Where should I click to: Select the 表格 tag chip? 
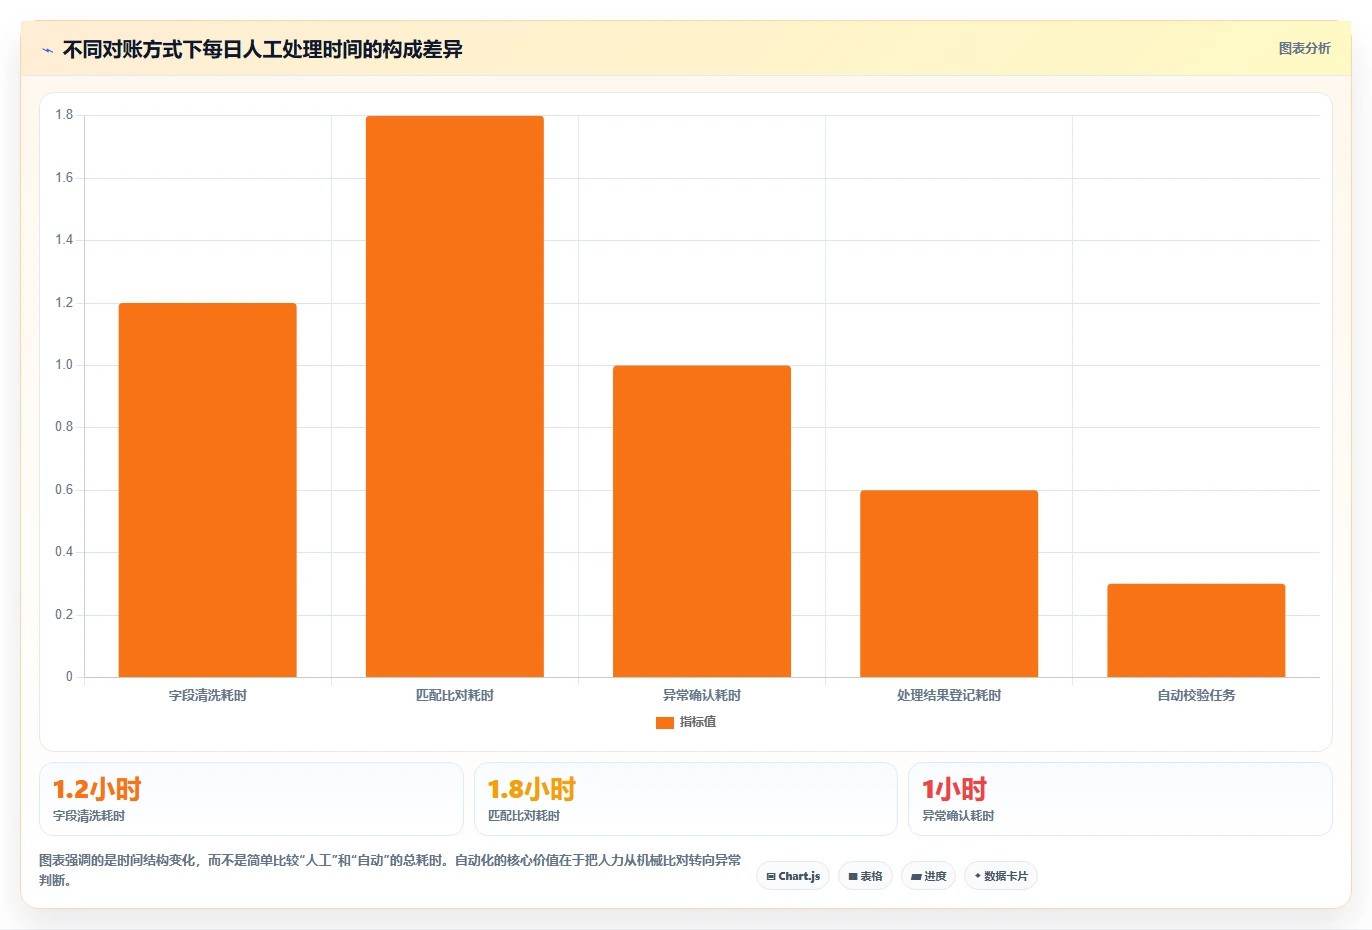pos(866,876)
